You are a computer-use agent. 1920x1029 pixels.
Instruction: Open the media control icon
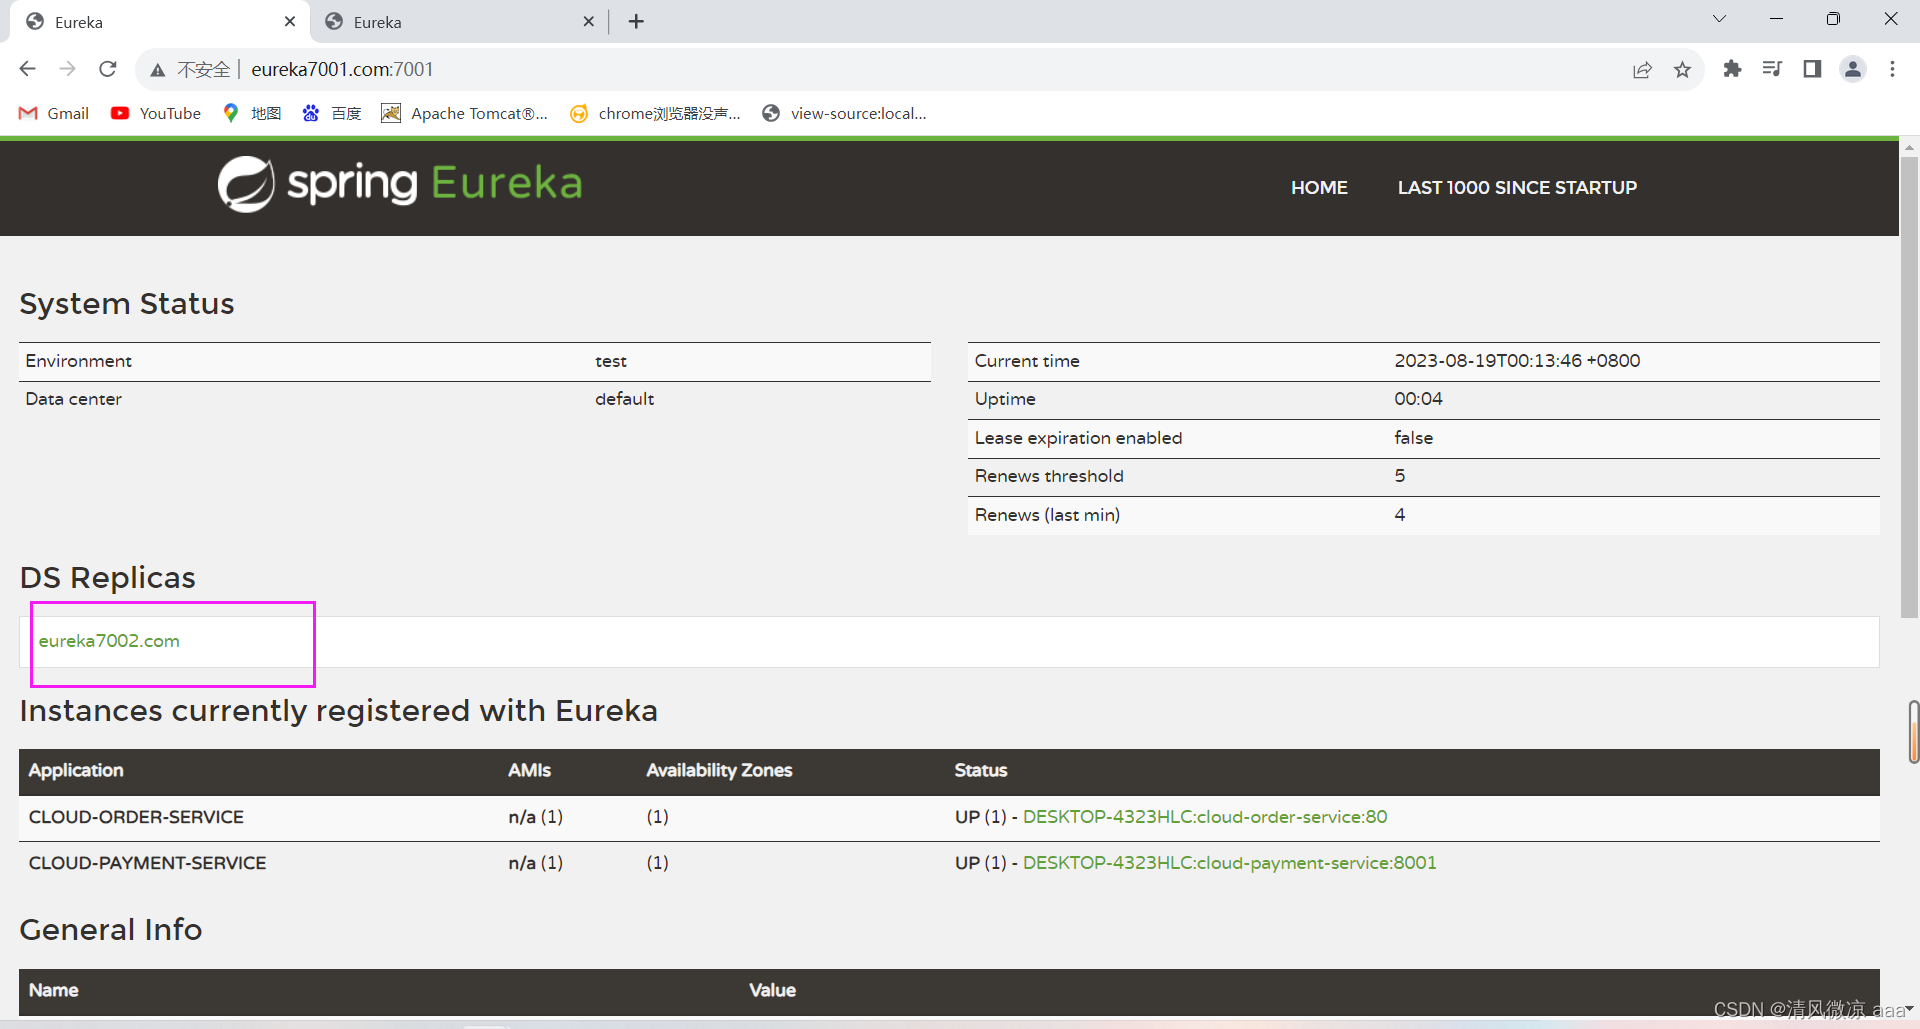click(x=1772, y=69)
